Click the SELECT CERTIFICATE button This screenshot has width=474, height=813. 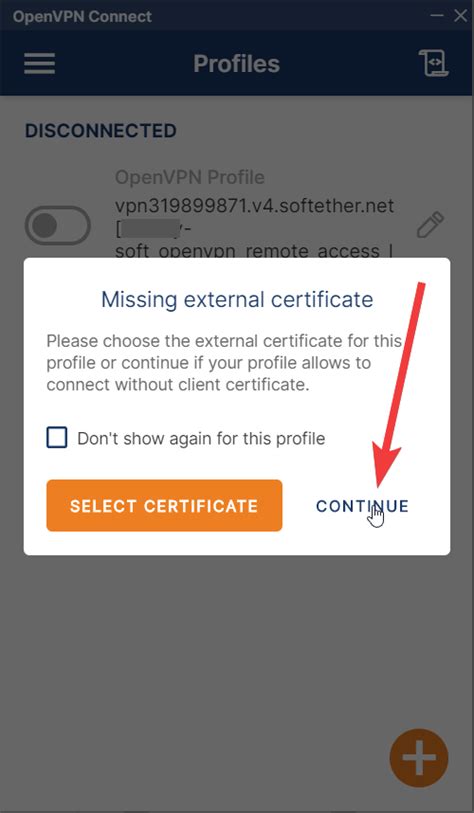164,506
